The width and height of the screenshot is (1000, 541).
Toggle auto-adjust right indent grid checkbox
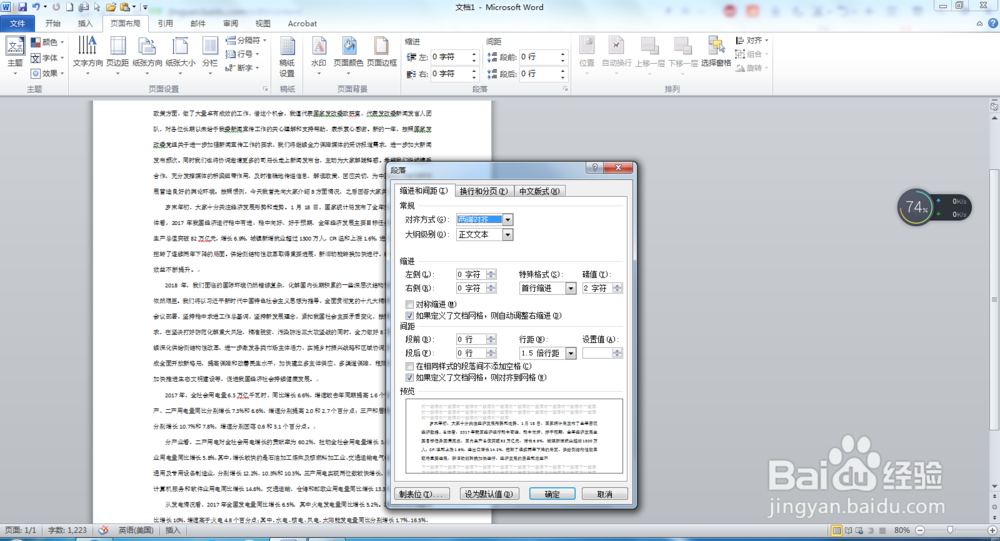[409, 315]
